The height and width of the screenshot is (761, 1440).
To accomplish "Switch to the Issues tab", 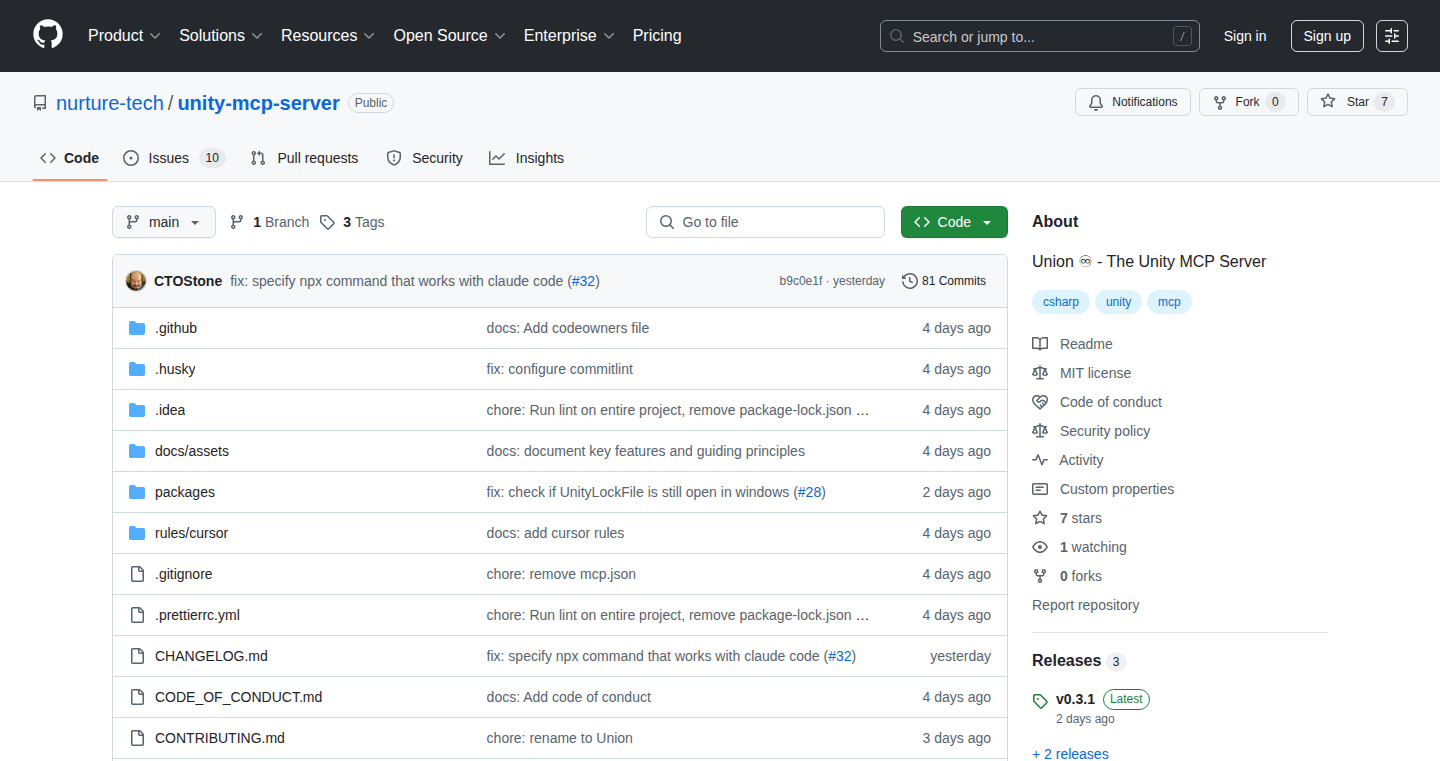I will click(x=174, y=158).
